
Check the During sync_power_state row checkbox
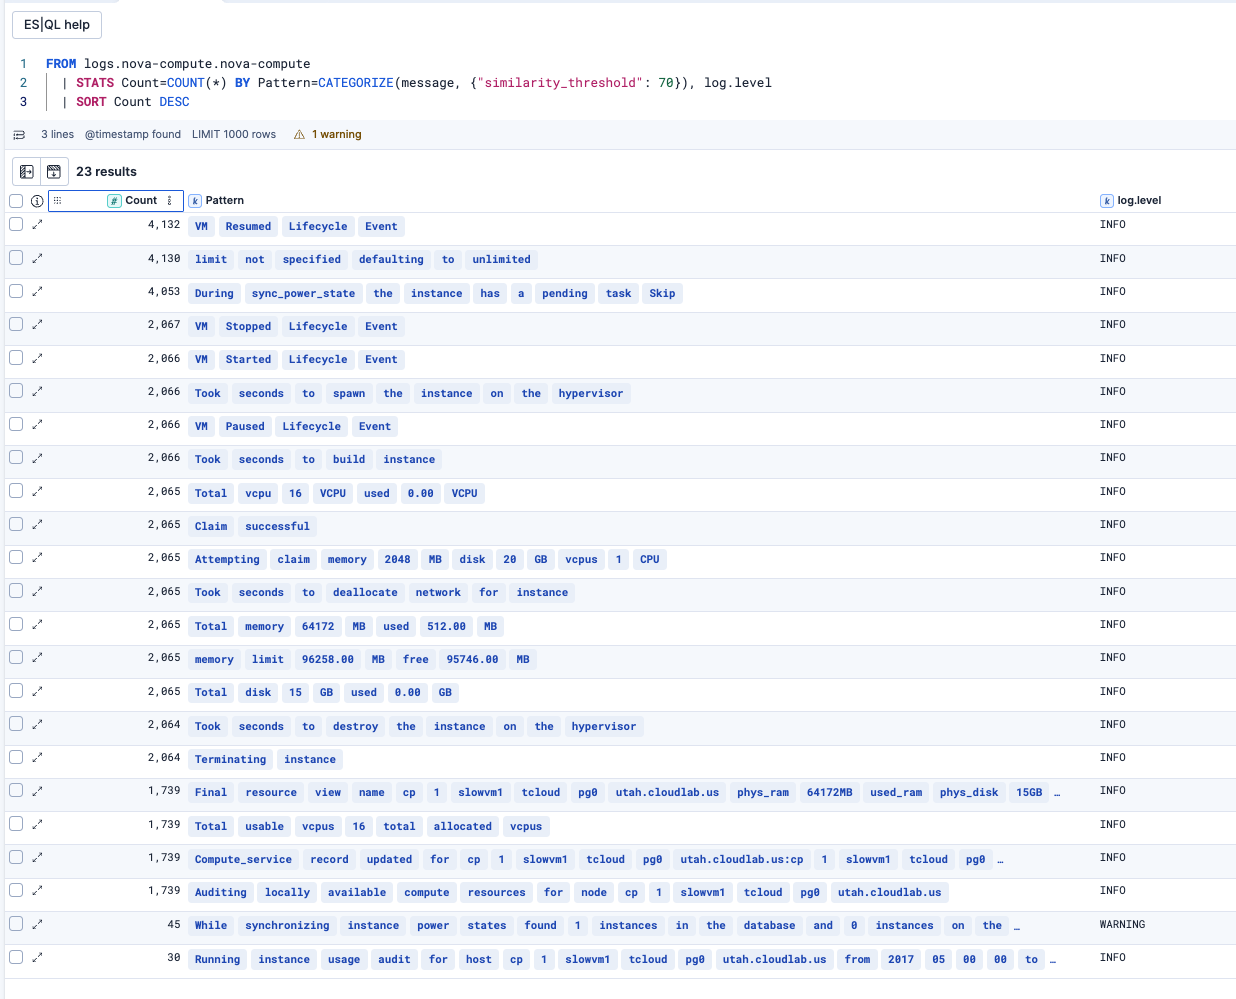[16, 291]
